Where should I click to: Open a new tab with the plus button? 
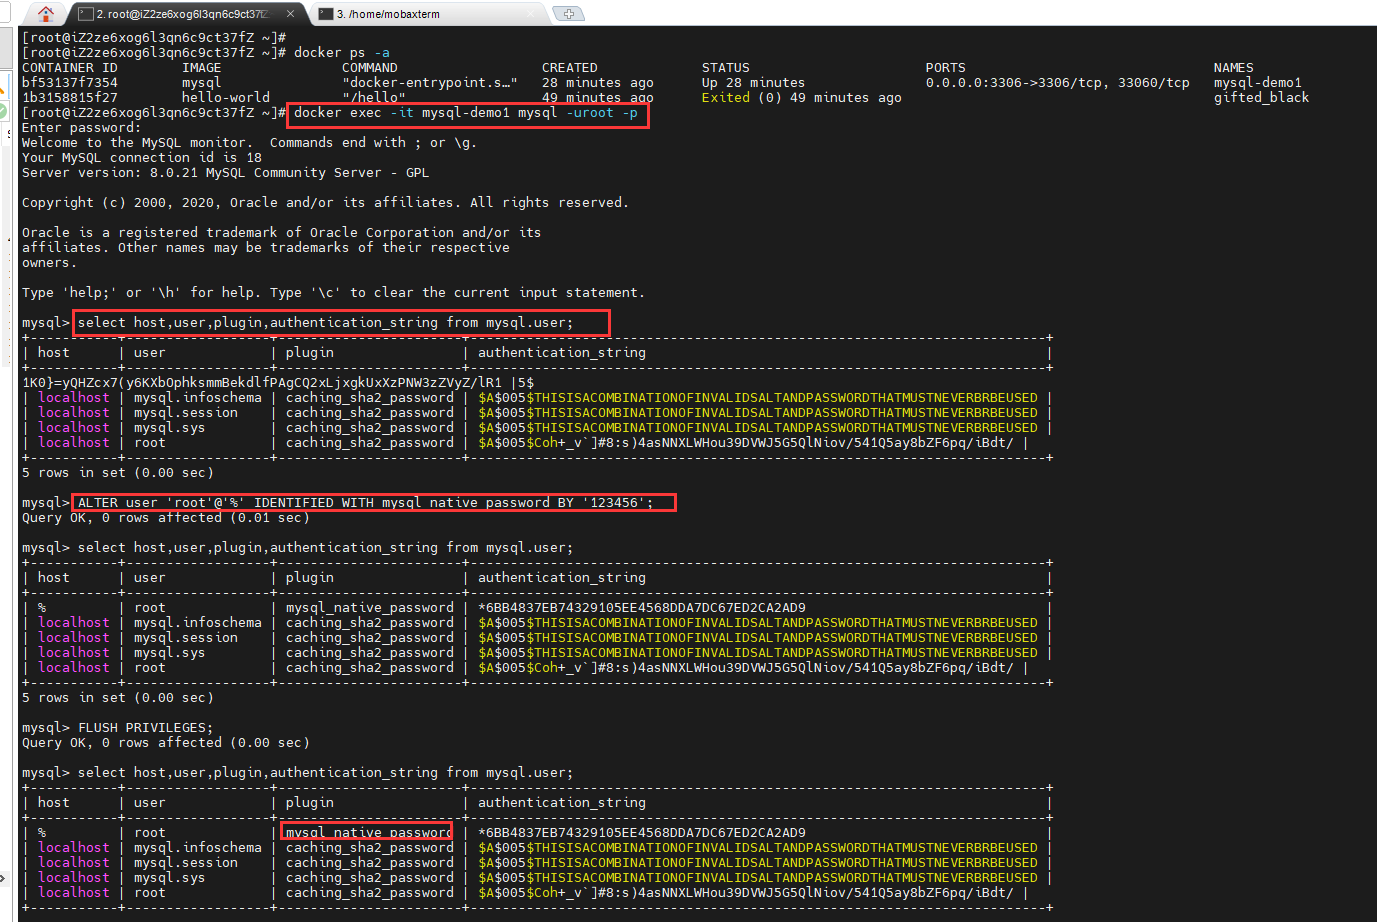click(568, 14)
